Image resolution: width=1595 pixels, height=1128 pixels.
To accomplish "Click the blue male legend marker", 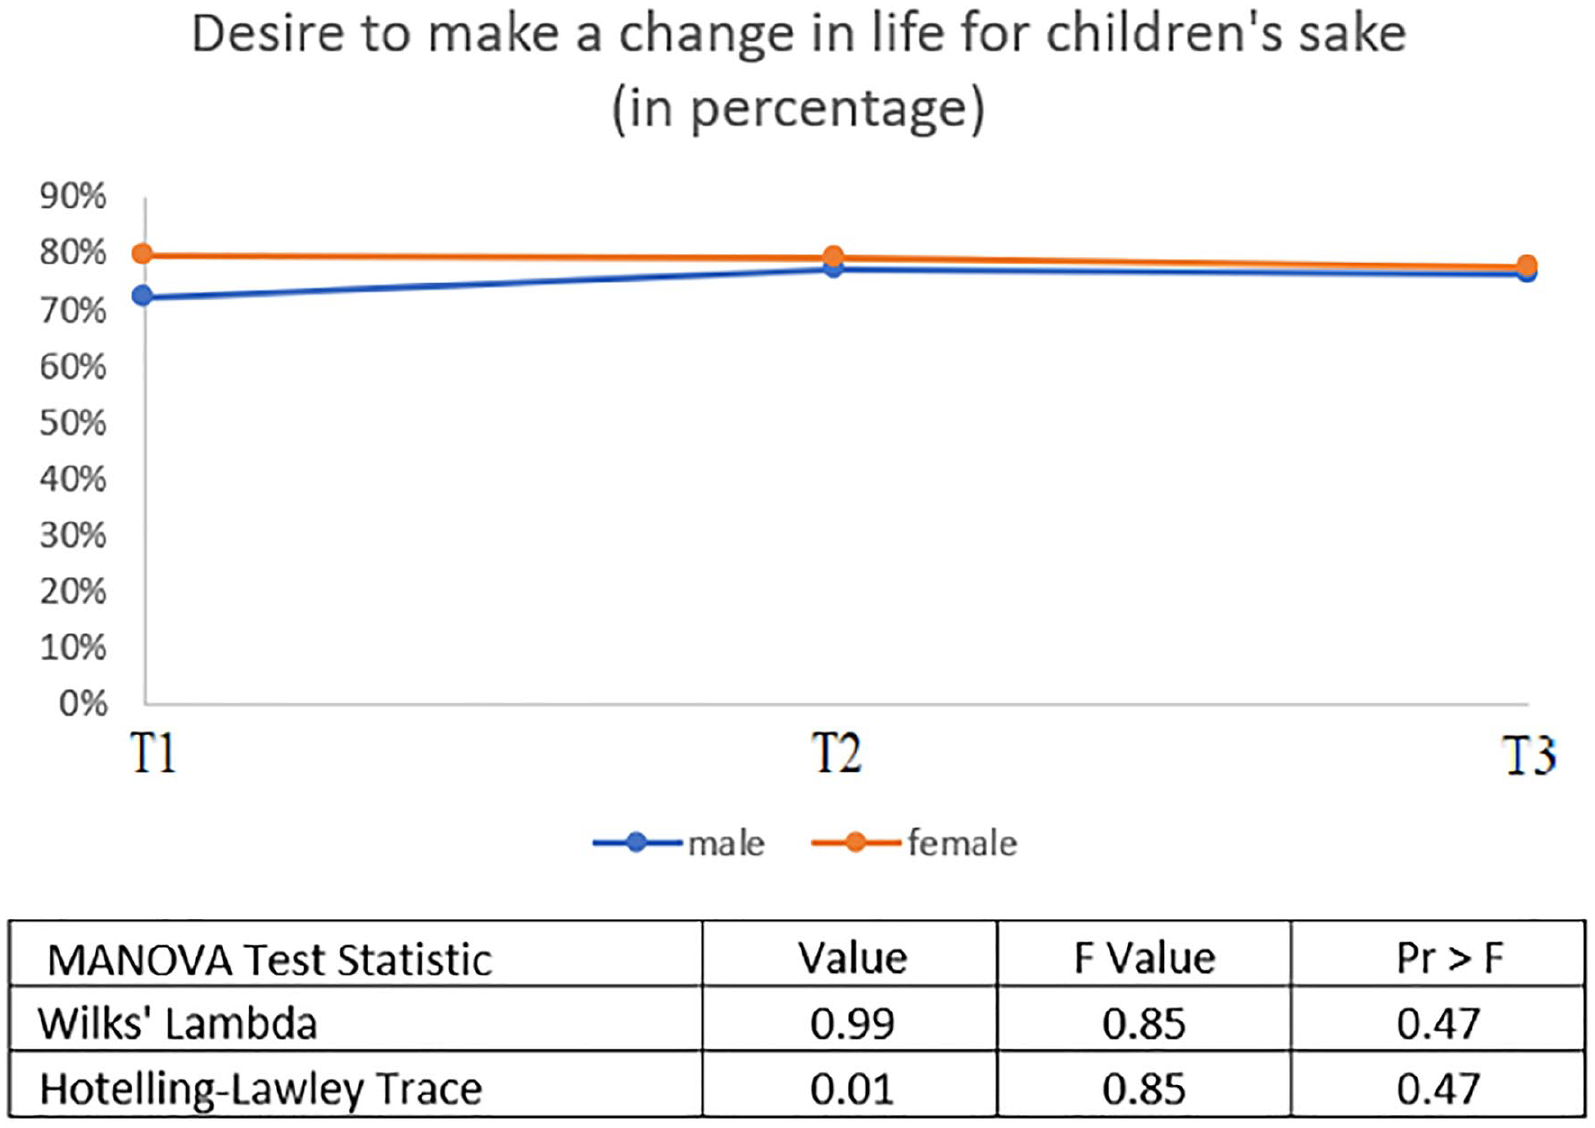I will pos(637,843).
